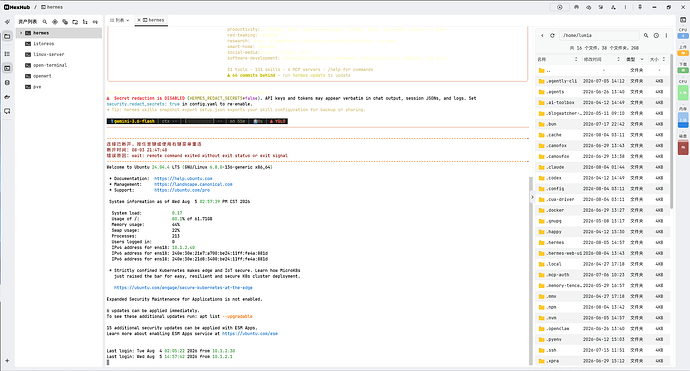Screen dimensions: 690x371
Task: Open the title bar vertical dots menu
Action: [x=625, y=7]
